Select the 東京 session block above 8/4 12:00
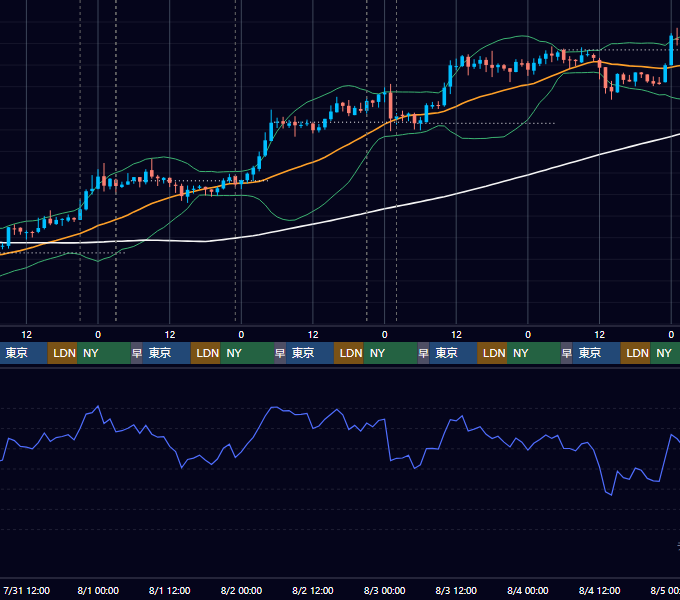The width and height of the screenshot is (680, 600). [x=596, y=353]
